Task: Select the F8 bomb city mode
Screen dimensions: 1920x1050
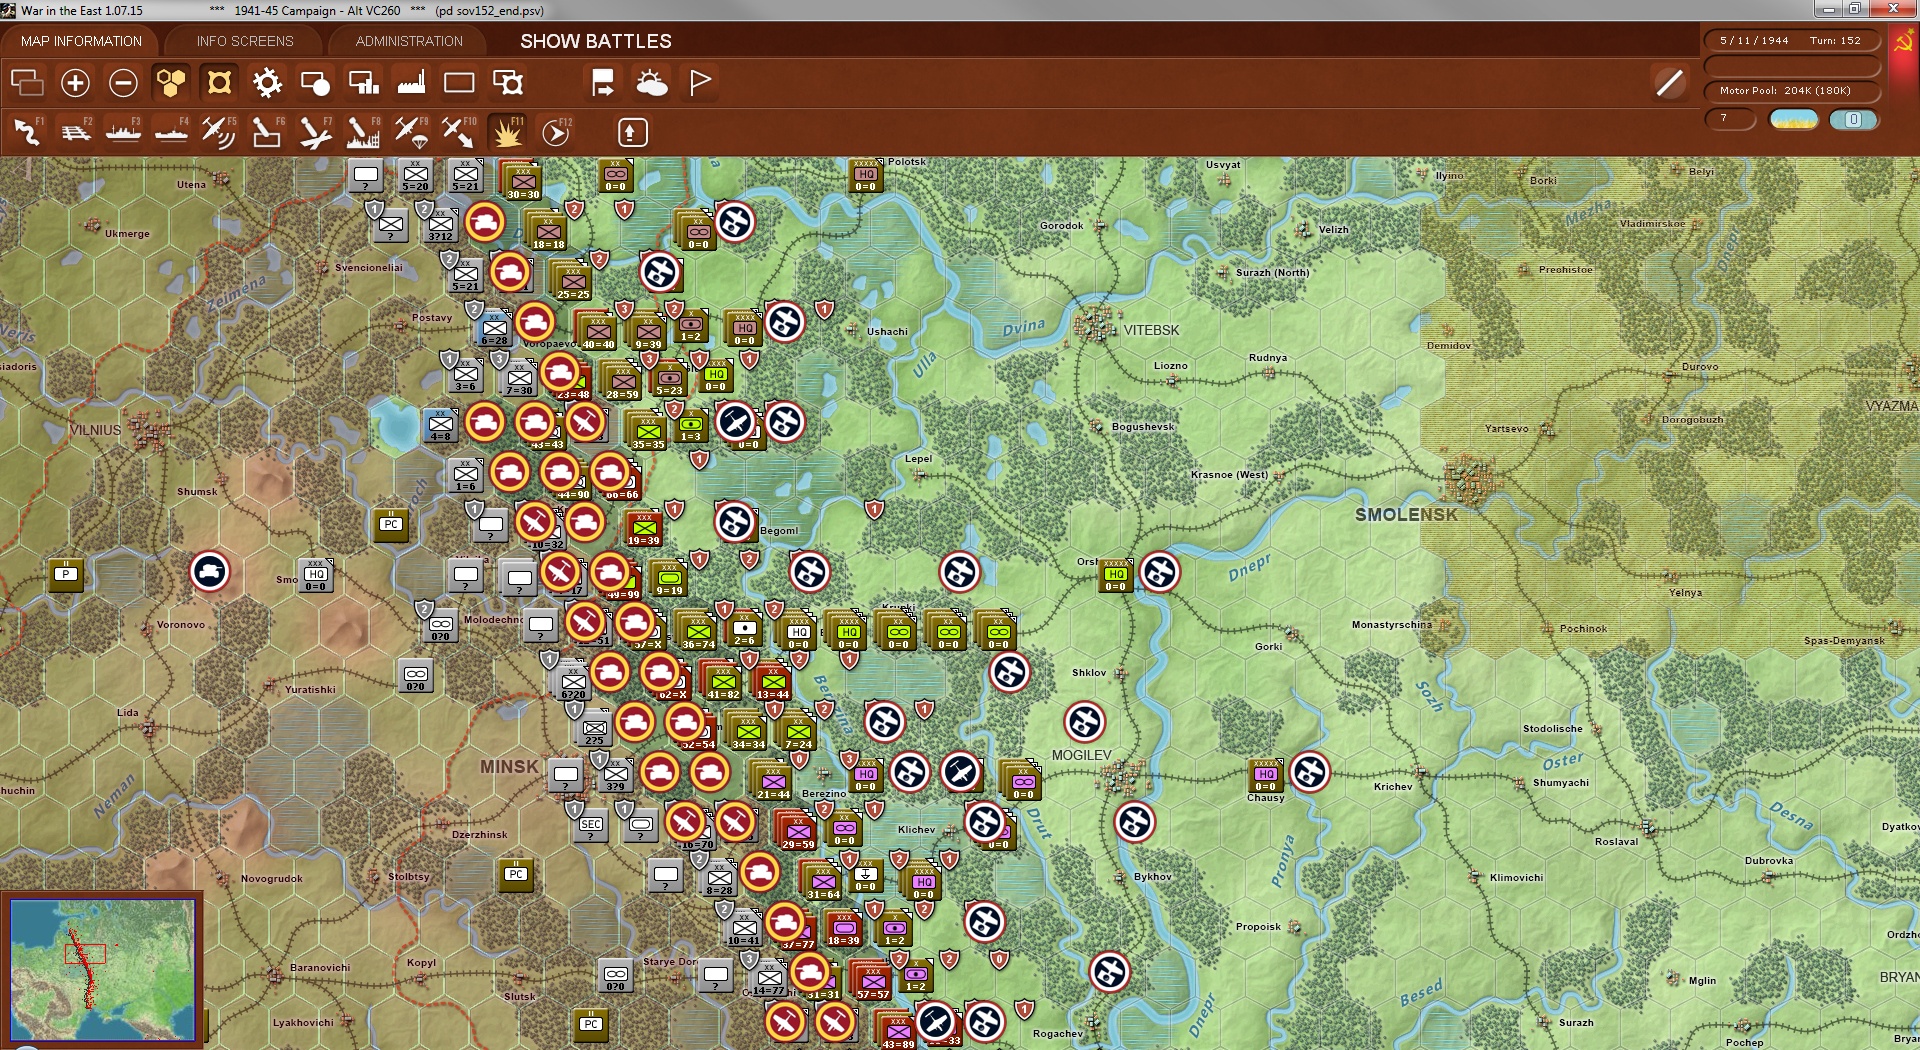Action: point(363,132)
